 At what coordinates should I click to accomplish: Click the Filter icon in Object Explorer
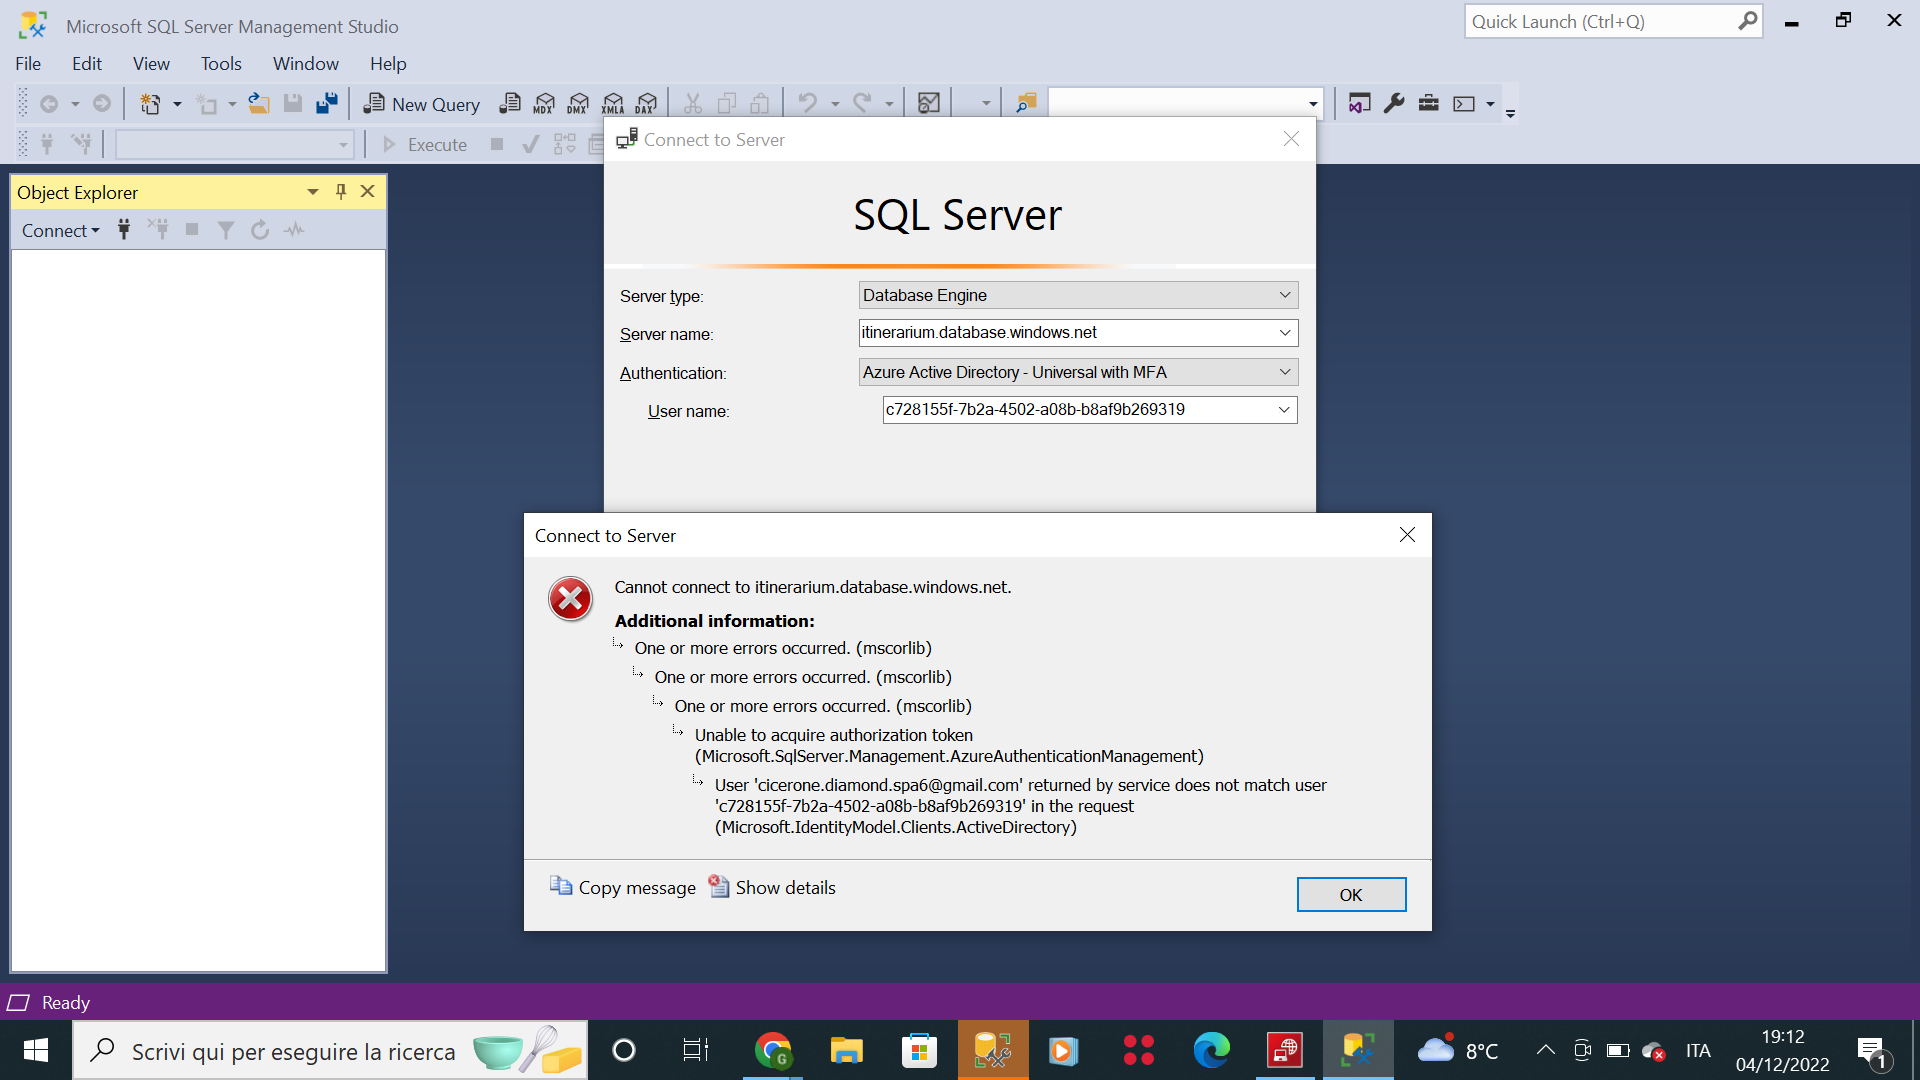click(x=226, y=230)
